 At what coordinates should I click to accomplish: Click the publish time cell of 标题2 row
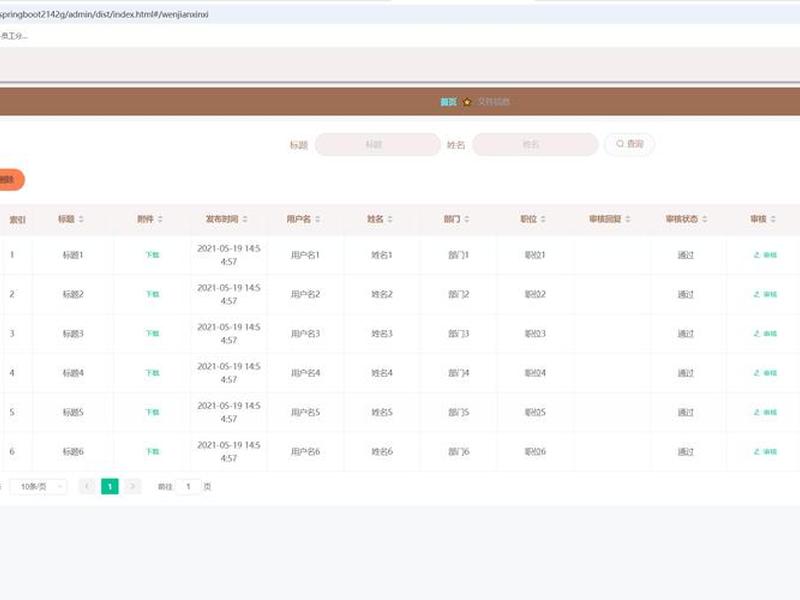pos(229,294)
